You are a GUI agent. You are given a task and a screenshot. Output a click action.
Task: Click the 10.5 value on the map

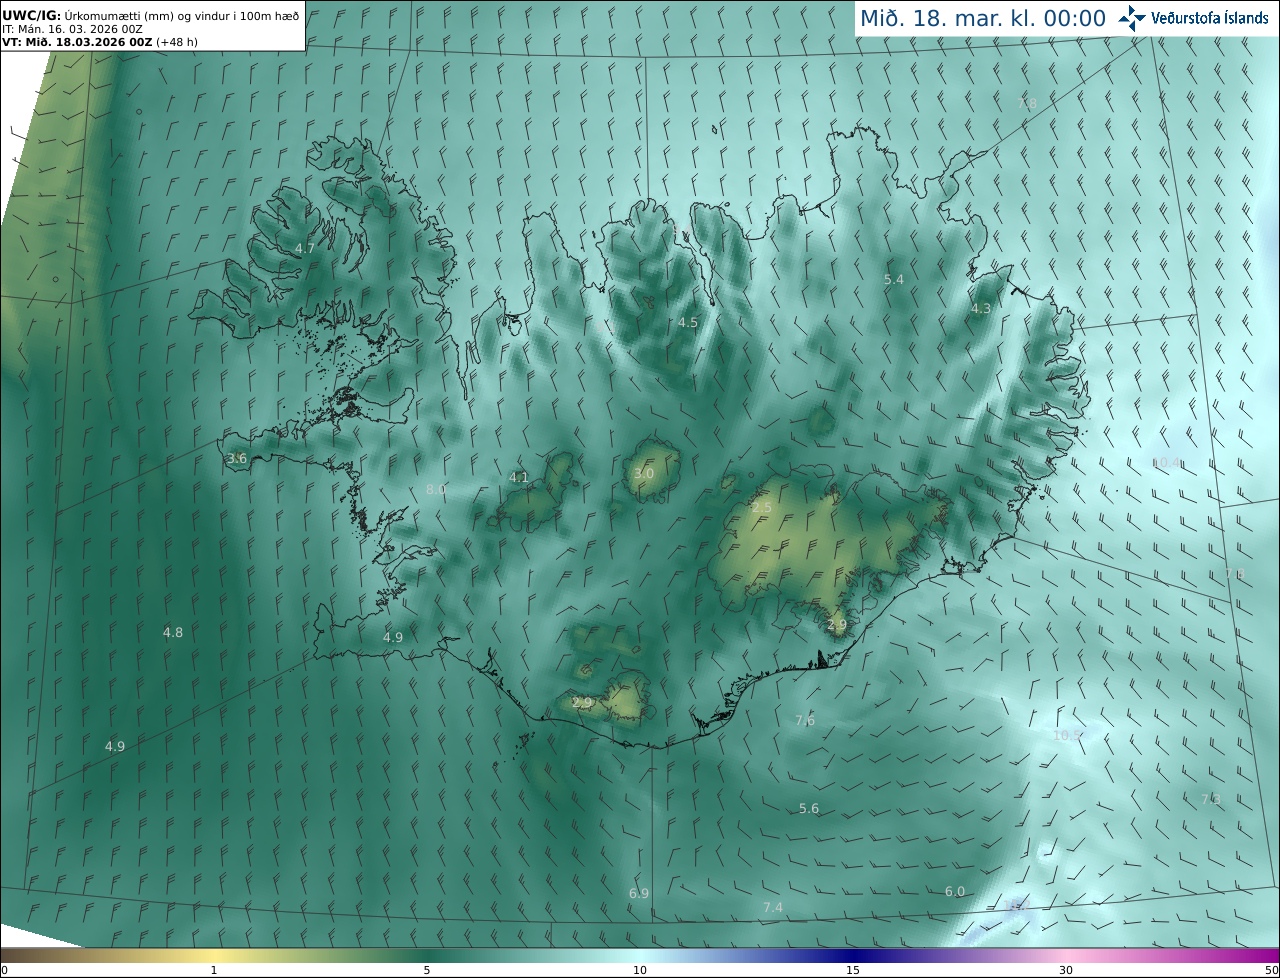click(x=1069, y=735)
